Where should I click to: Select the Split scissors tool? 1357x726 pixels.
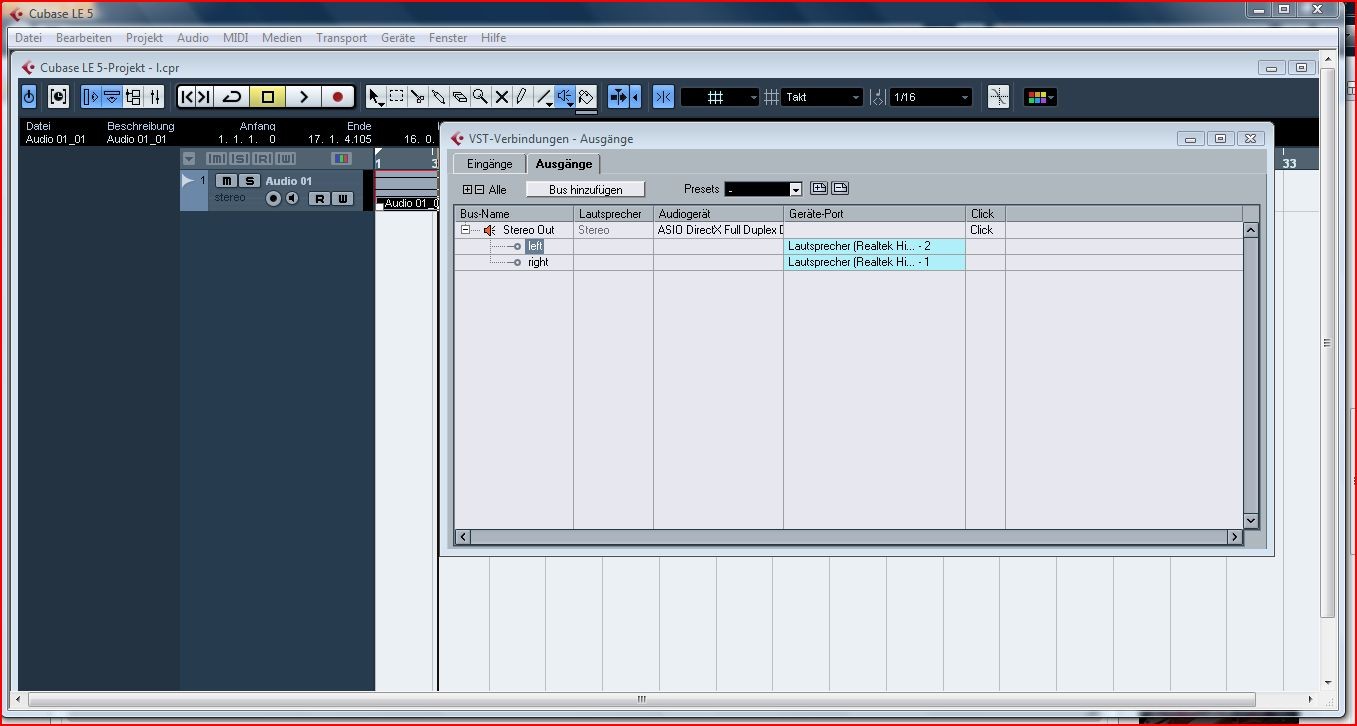tap(418, 97)
